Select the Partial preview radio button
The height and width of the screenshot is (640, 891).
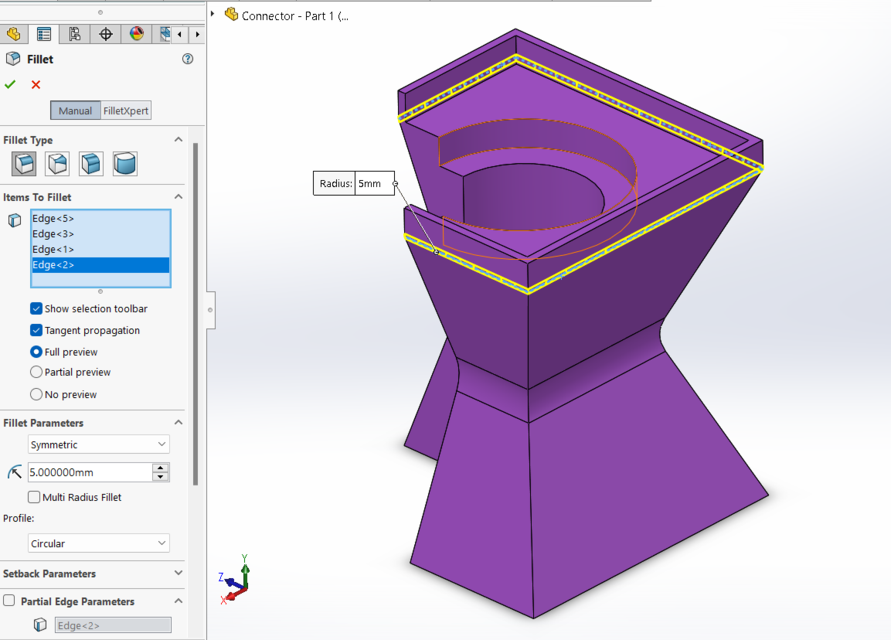point(37,372)
